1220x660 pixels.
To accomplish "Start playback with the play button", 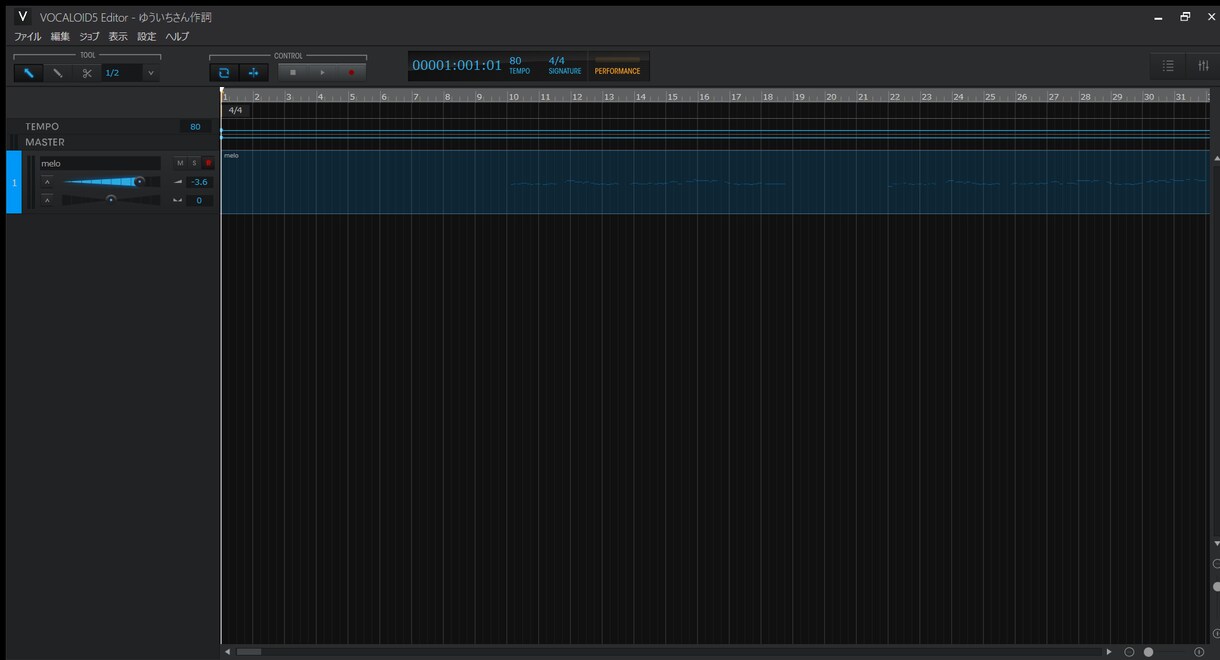I will coord(322,72).
